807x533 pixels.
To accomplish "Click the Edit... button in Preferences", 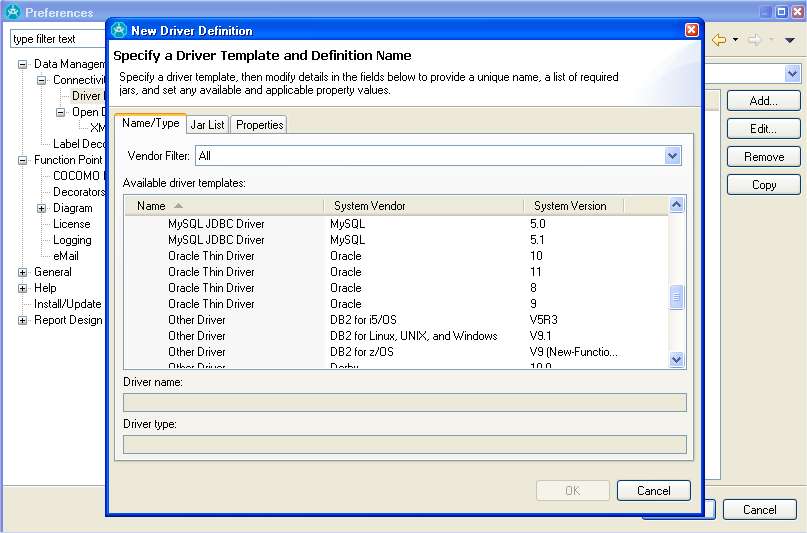I will pyautogui.click(x=764, y=129).
